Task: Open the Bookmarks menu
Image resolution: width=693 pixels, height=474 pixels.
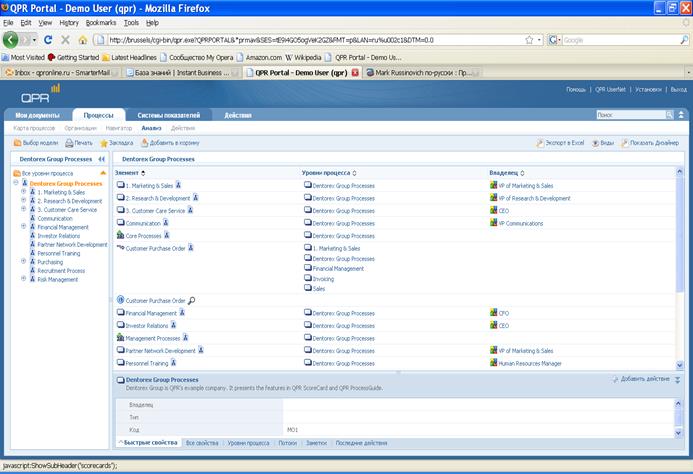Action: point(101,23)
